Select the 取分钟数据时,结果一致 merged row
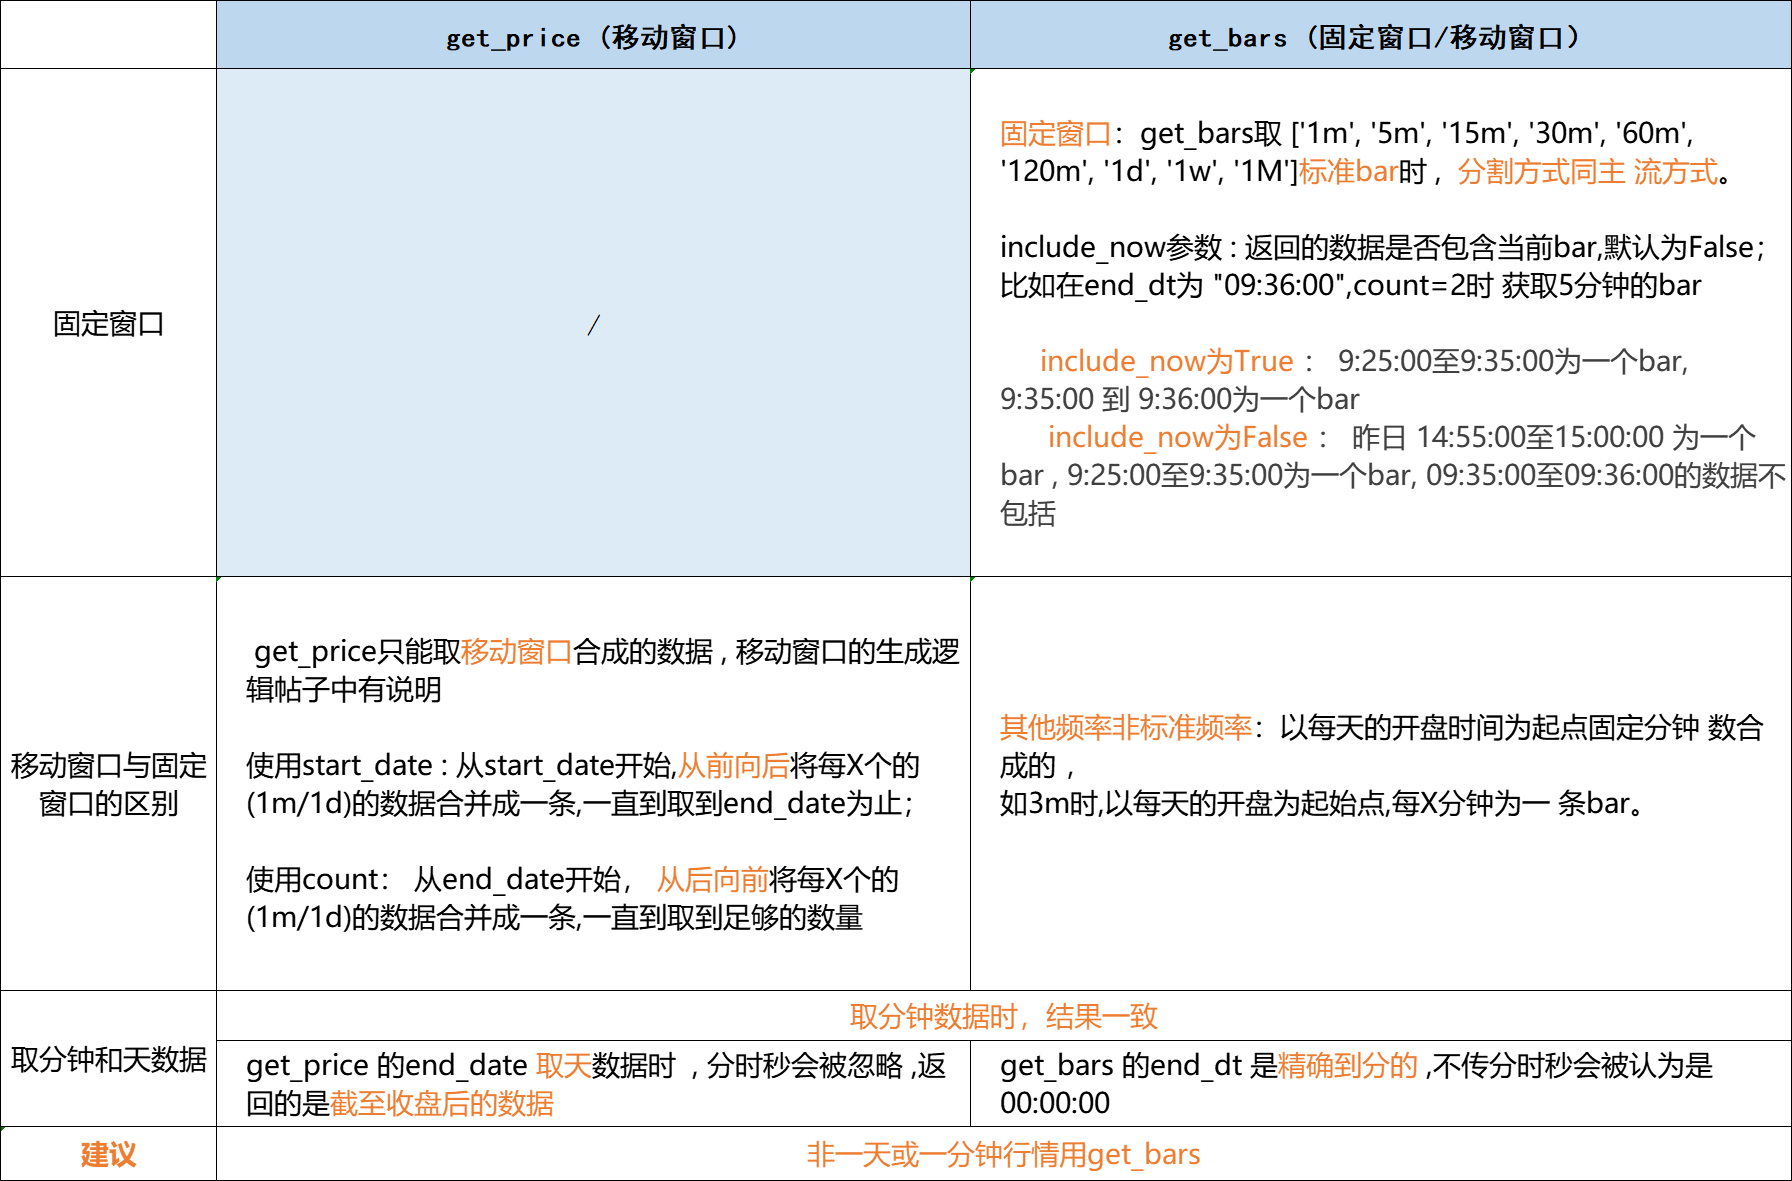 [x=1003, y=1017]
